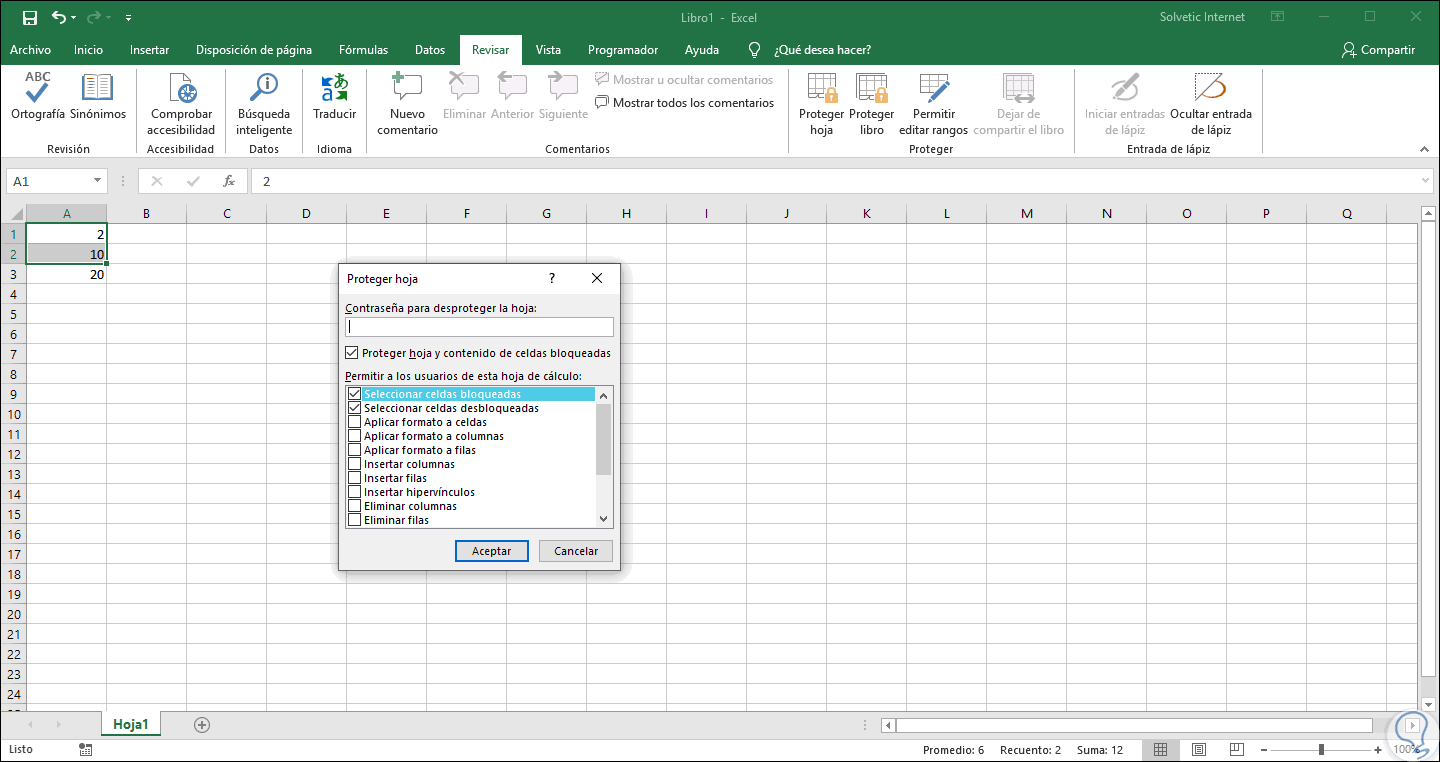Collapse the ribbon with the chevron

pyautogui.click(x=1425, y=149)
